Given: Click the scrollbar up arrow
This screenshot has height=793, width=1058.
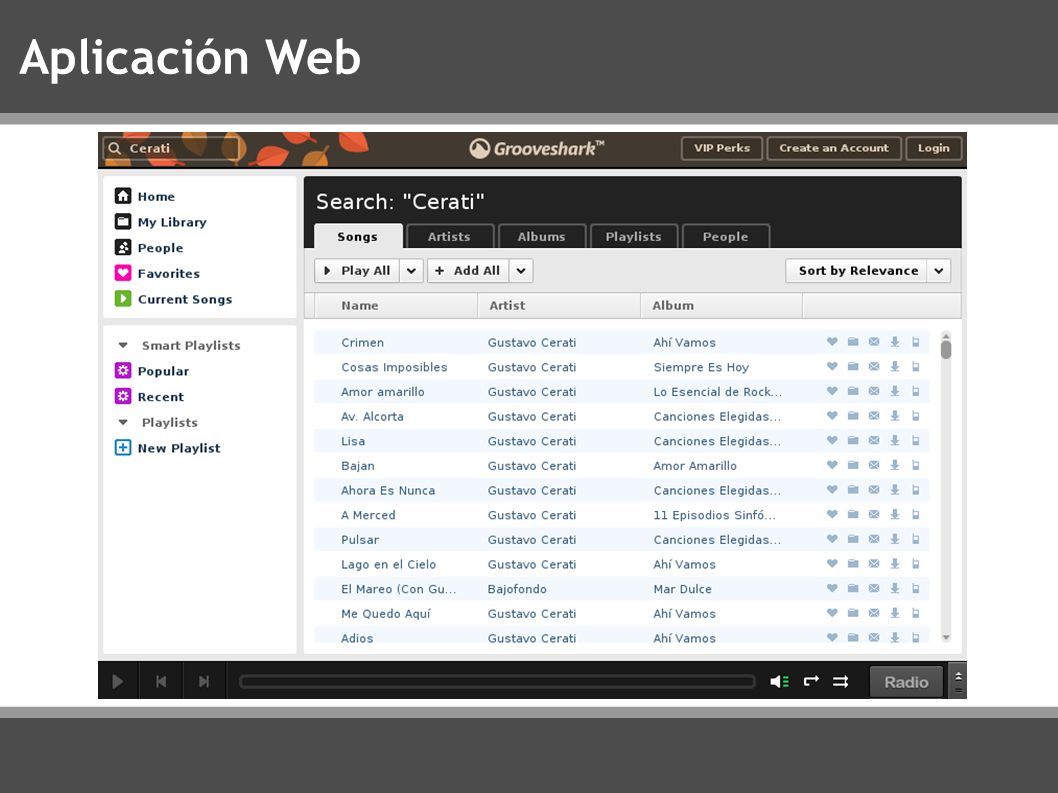Looking at the screenshot, I should [946, 335].
